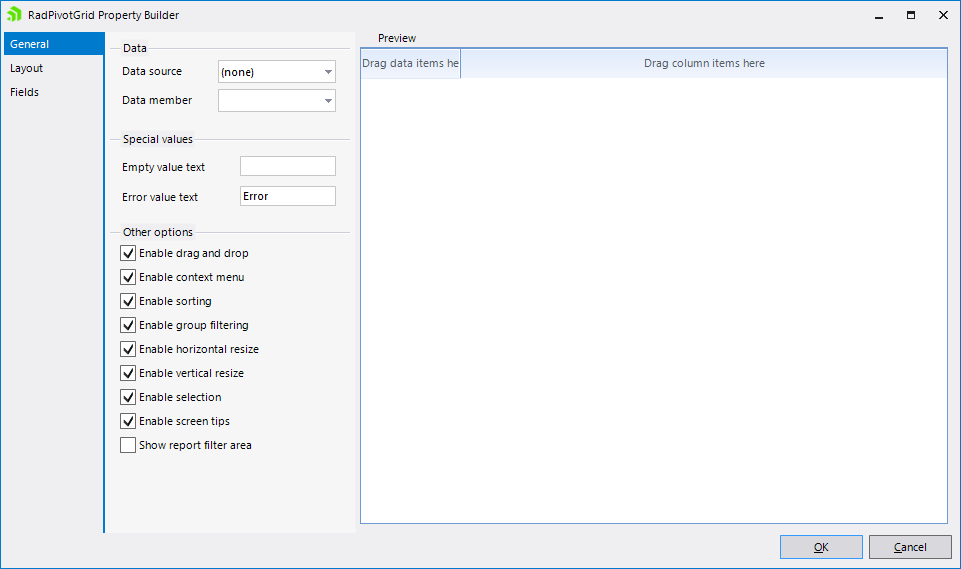961x569 pixels.
Task: Click the OK button
Action: [821, 547]
